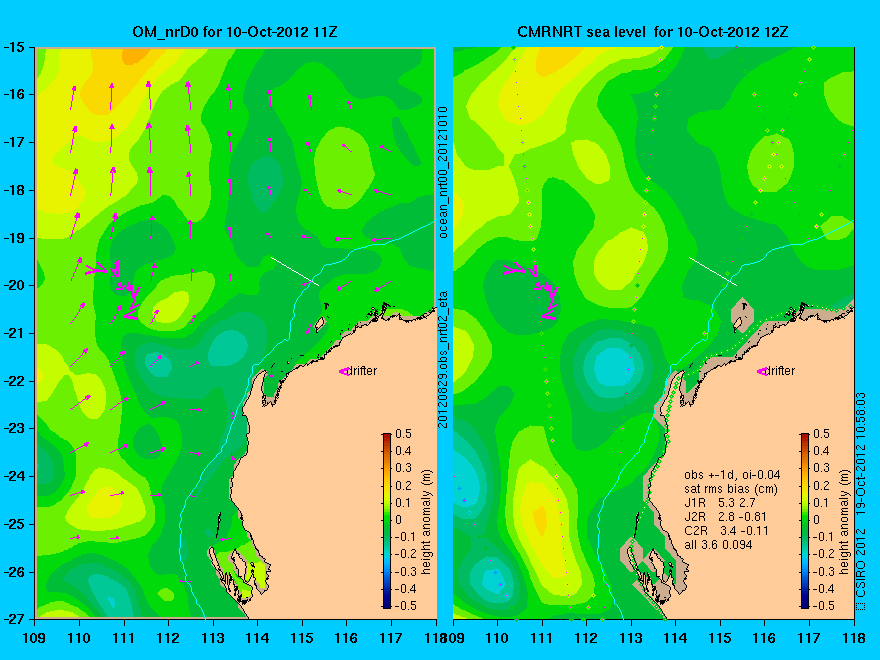Screen dimensions: 880x660
Task: Click the "obs +-1d, oi-0.04" statistics line
Action: [x=732, y=475]
